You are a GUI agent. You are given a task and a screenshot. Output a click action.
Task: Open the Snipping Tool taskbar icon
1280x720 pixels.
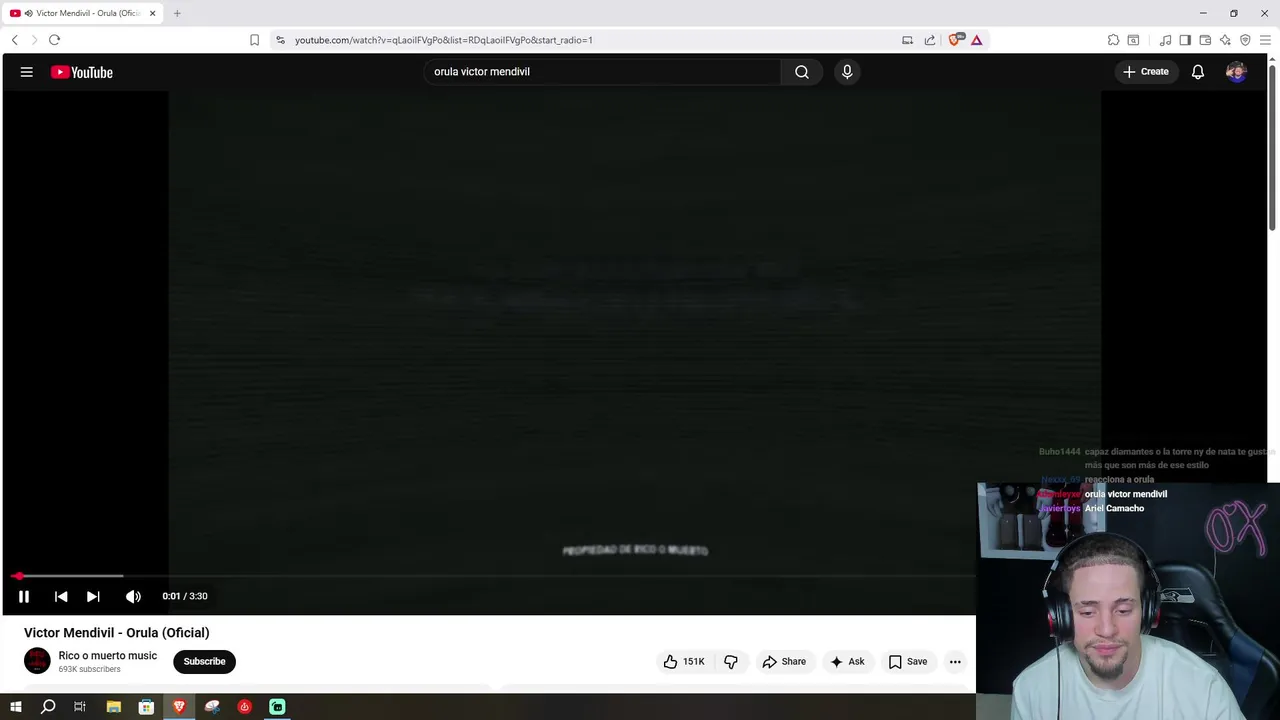coord(212,707)
